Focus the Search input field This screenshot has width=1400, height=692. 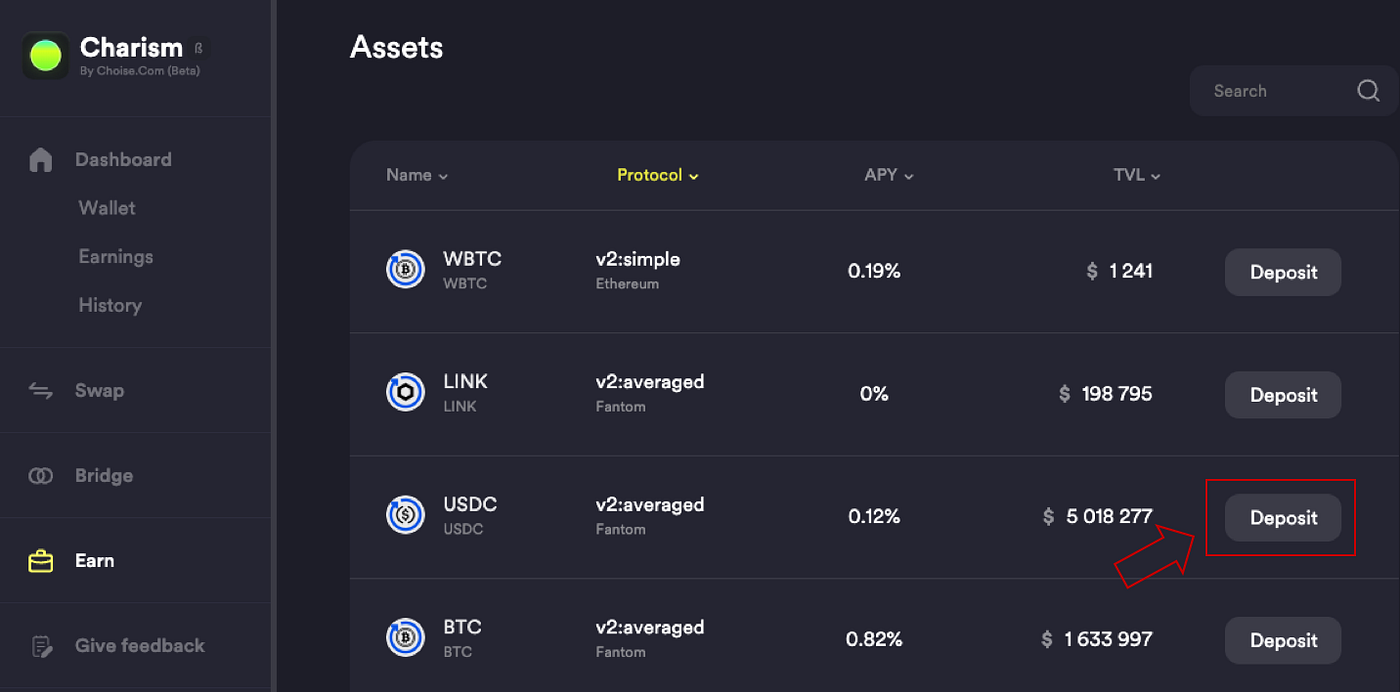click(1270, 91)
